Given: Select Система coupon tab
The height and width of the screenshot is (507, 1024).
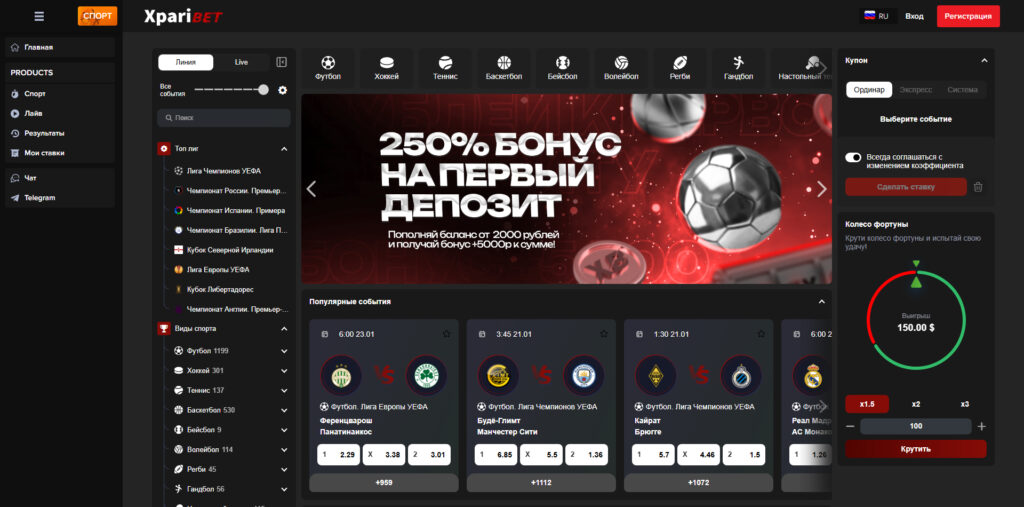Looking at the screenshot, I should tap(963, 90).
